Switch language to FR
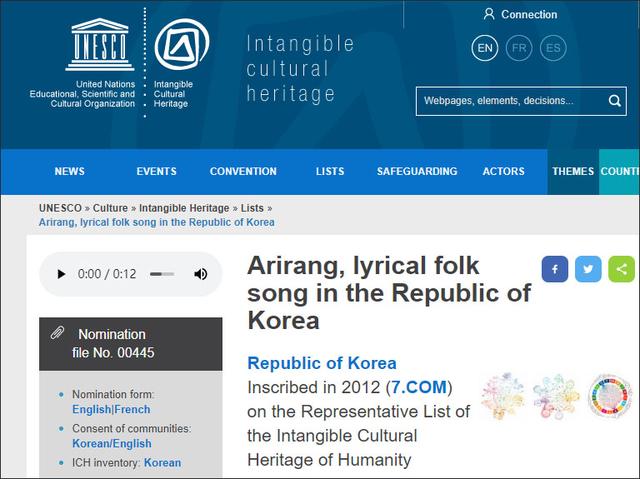This screenshot has height=479, width=640. [519, 48]
